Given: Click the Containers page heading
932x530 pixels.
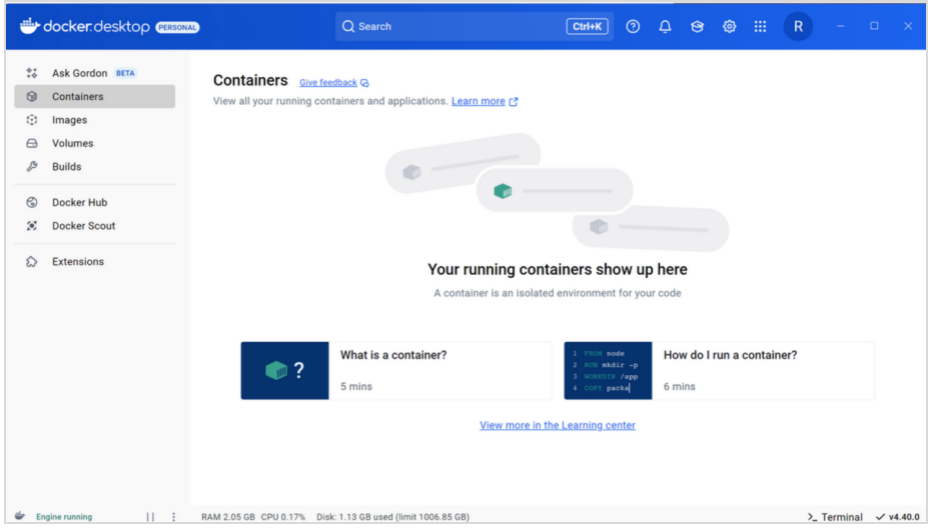Looking at the screenshot, I should pos(250,80).
